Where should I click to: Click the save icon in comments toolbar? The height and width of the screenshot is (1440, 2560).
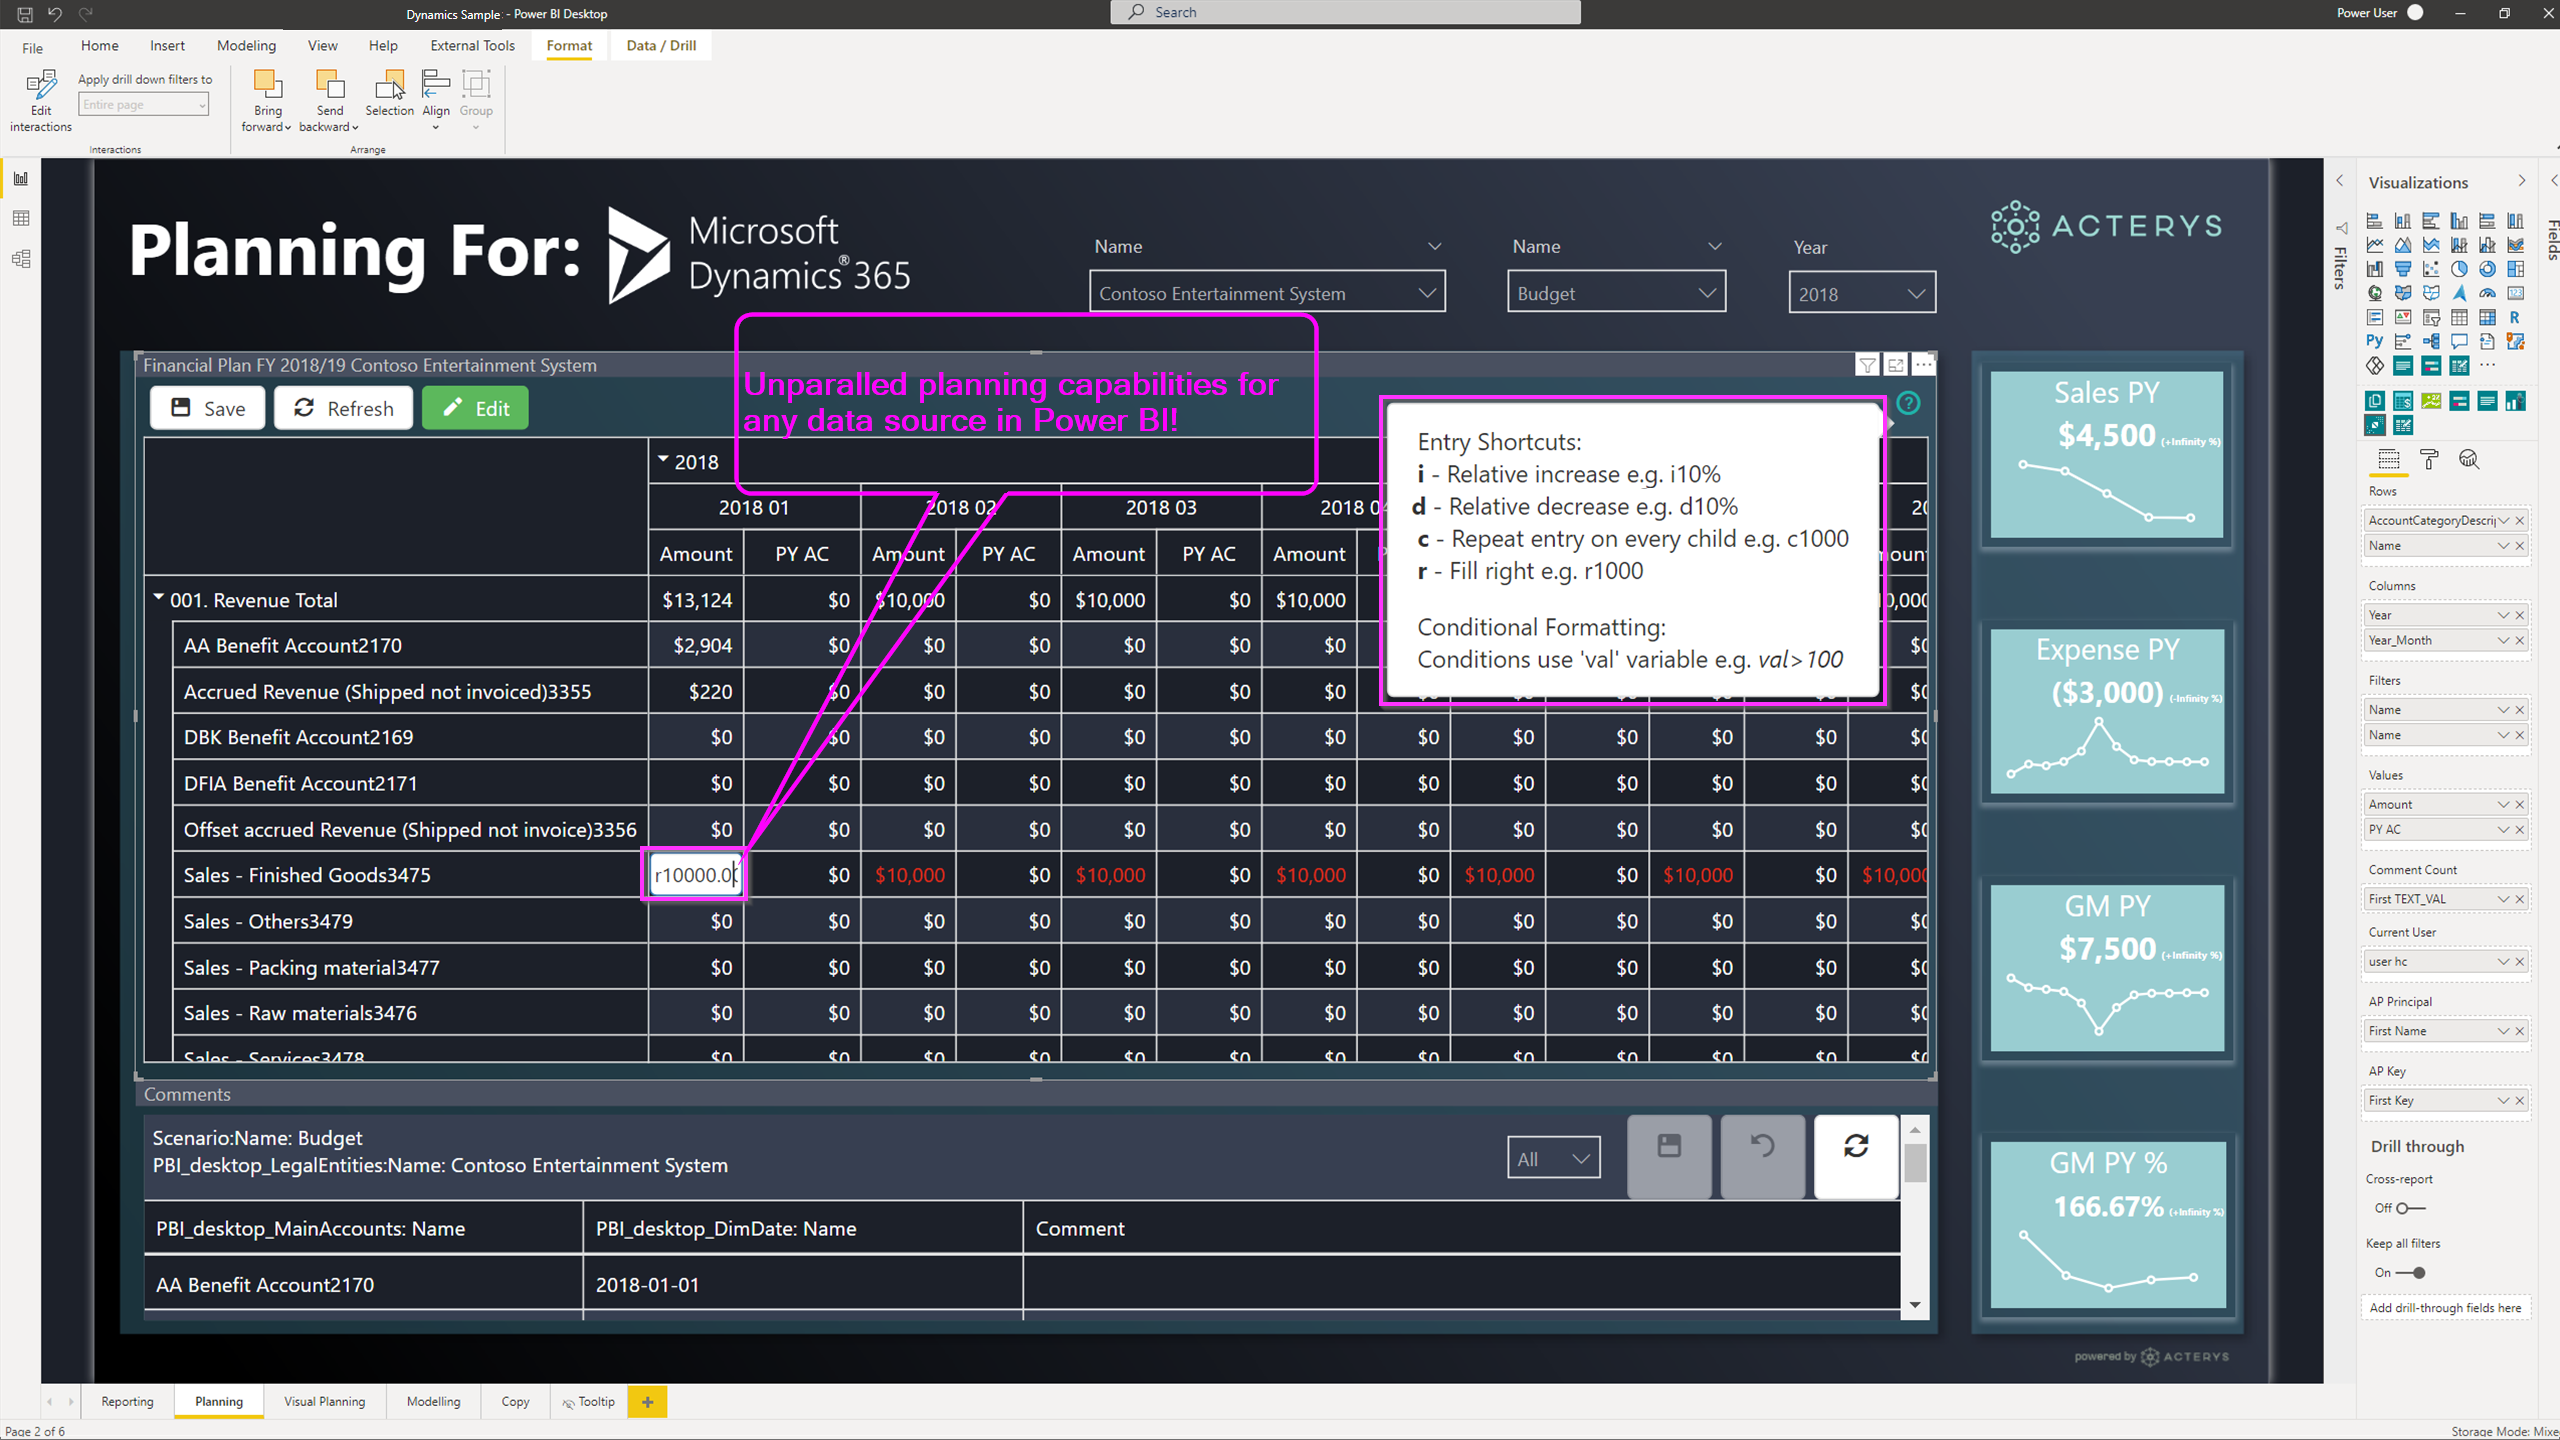pyautogui.click(x=1669, y=1152)
